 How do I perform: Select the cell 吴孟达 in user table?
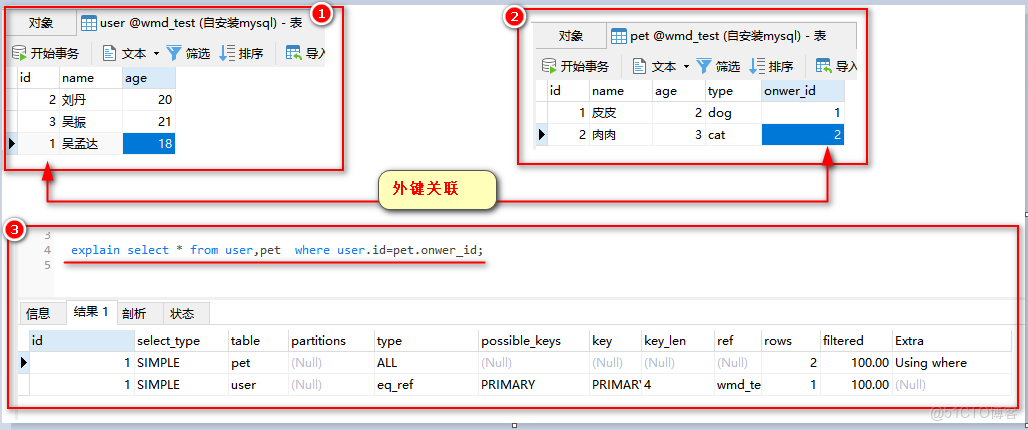pos(91,144)
